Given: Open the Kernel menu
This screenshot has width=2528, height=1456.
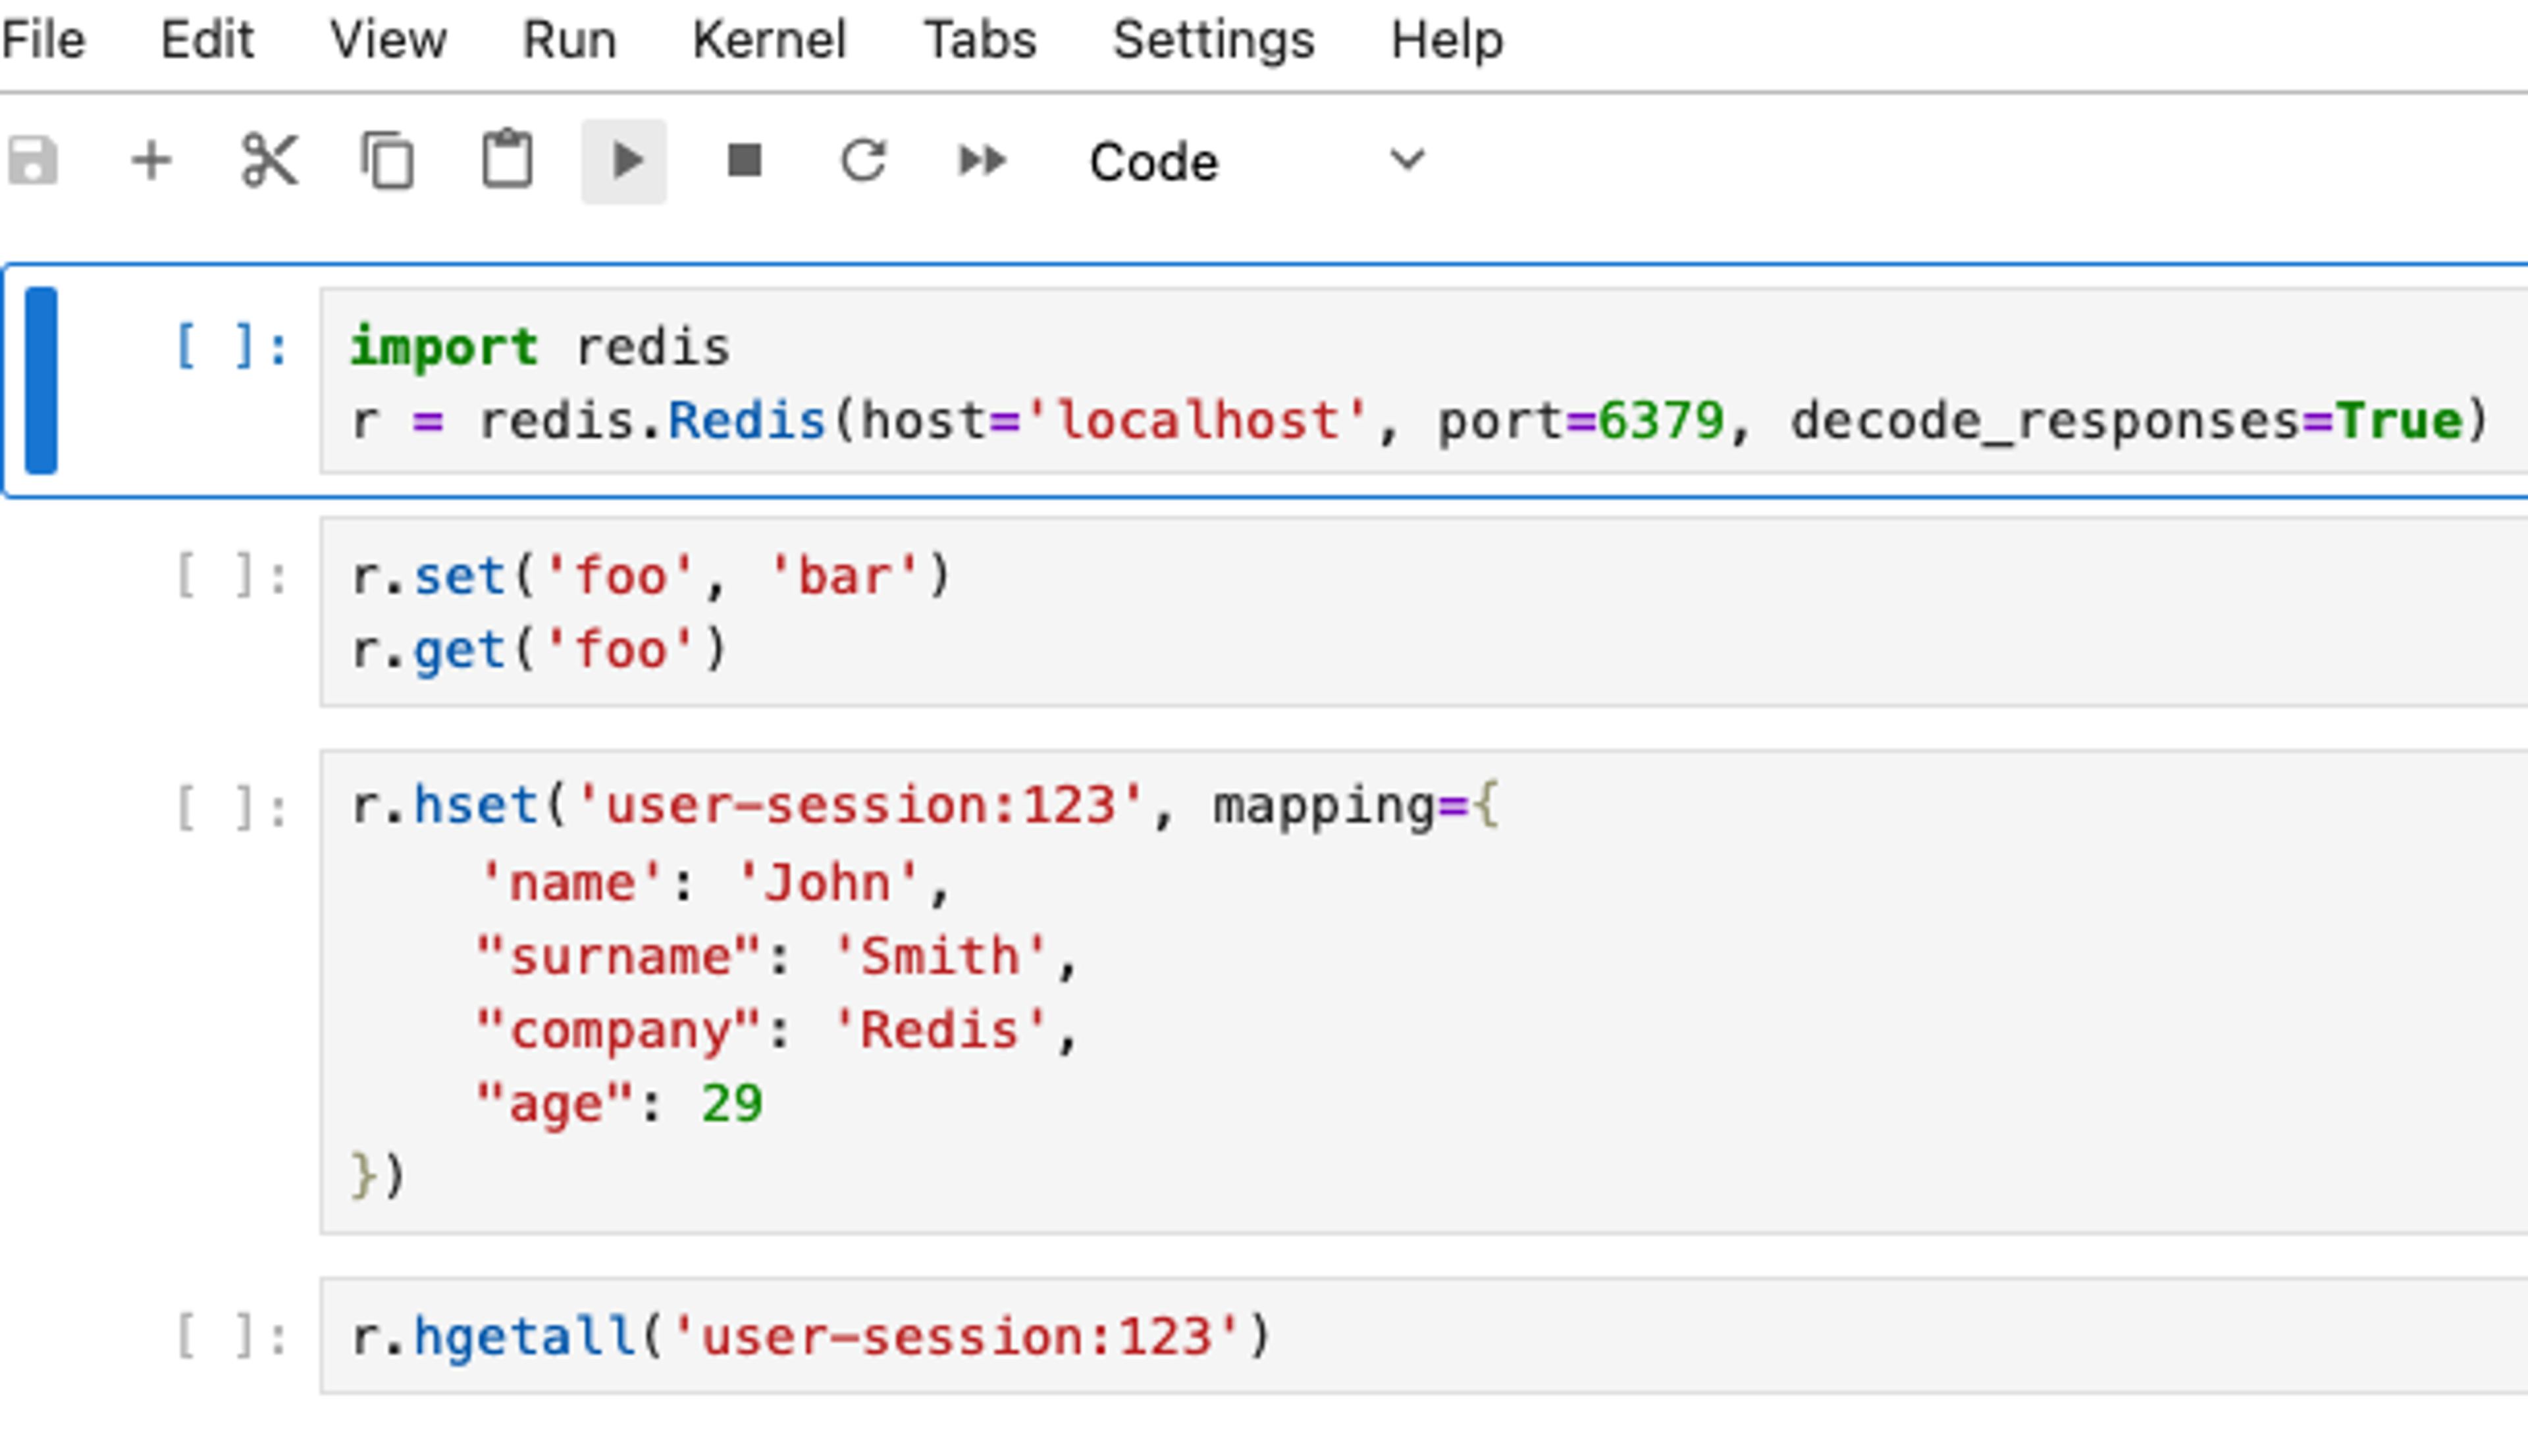Looking at the screenshot, I should click(769, 41).
